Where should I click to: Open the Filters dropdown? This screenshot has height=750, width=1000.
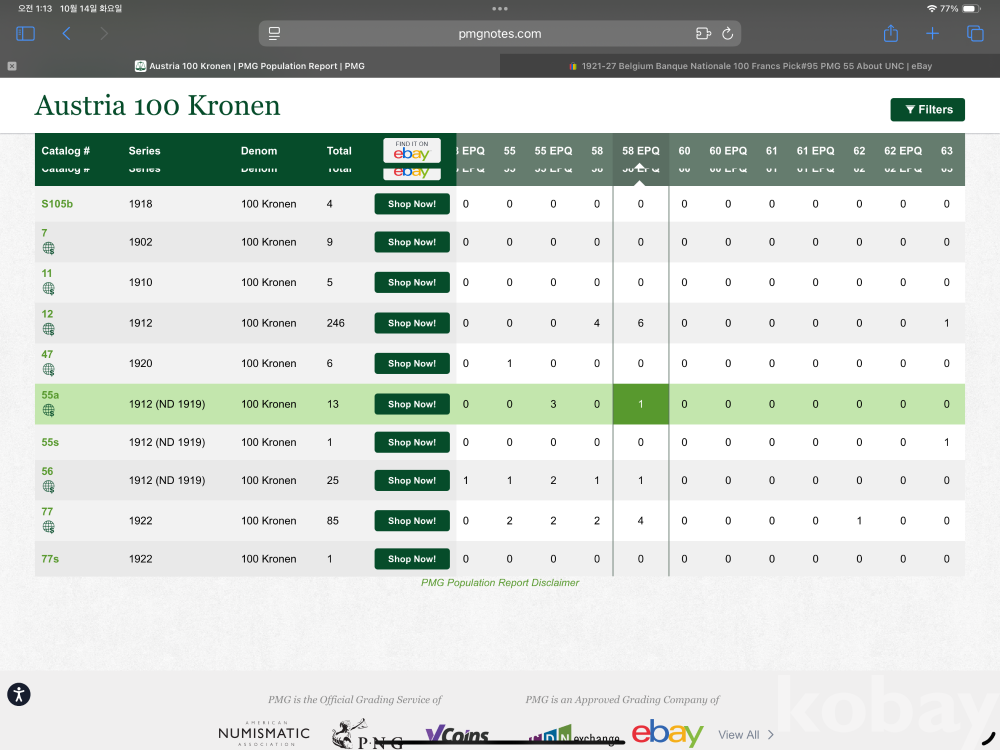927,110
